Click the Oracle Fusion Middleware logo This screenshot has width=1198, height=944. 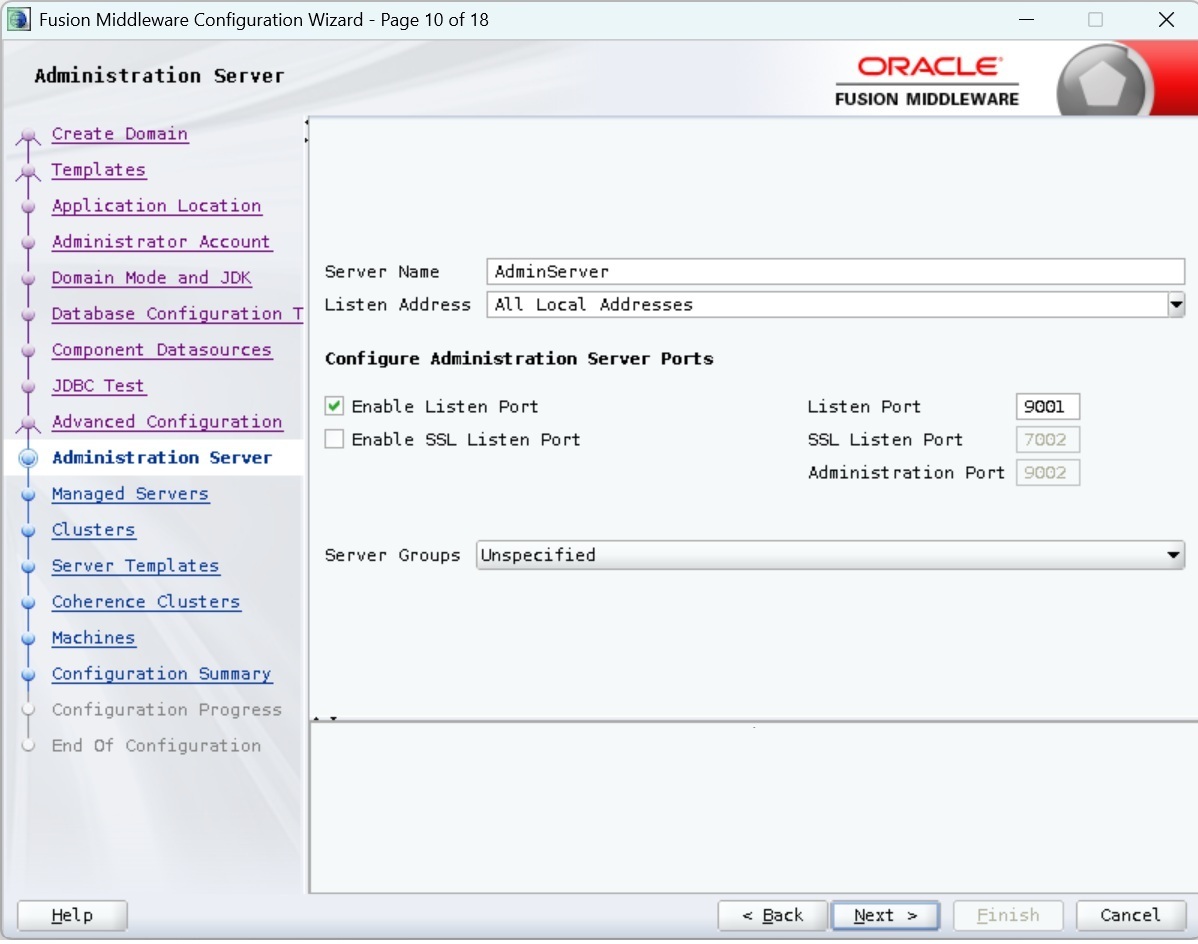click(x=927, y=81)
